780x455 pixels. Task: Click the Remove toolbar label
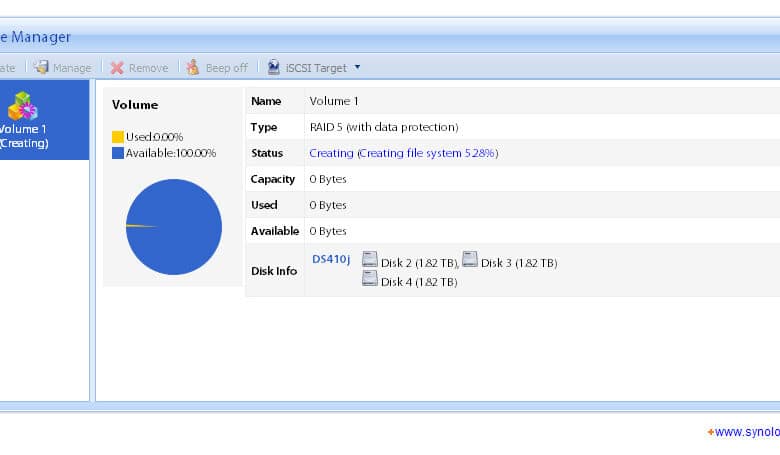[148, 68]
